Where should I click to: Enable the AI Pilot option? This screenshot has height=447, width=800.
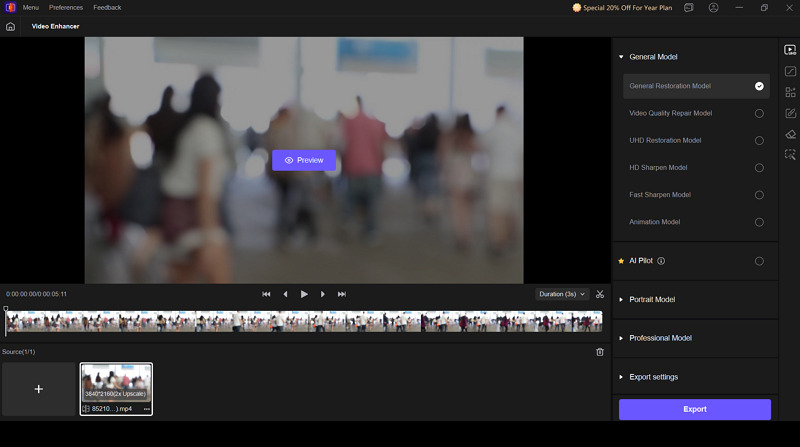point(759,261)
